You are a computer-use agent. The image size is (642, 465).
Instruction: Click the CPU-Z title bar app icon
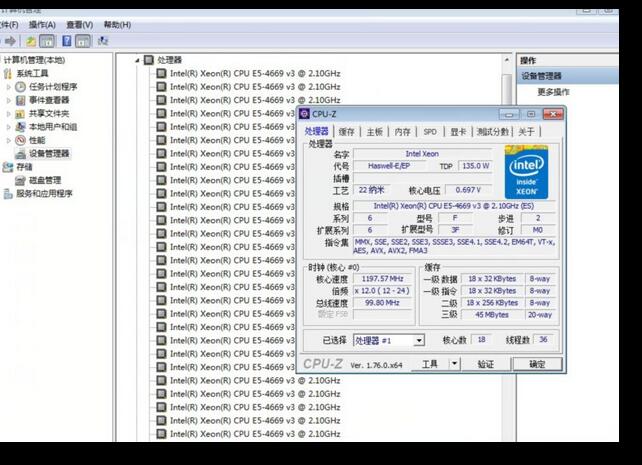[304, 114]
